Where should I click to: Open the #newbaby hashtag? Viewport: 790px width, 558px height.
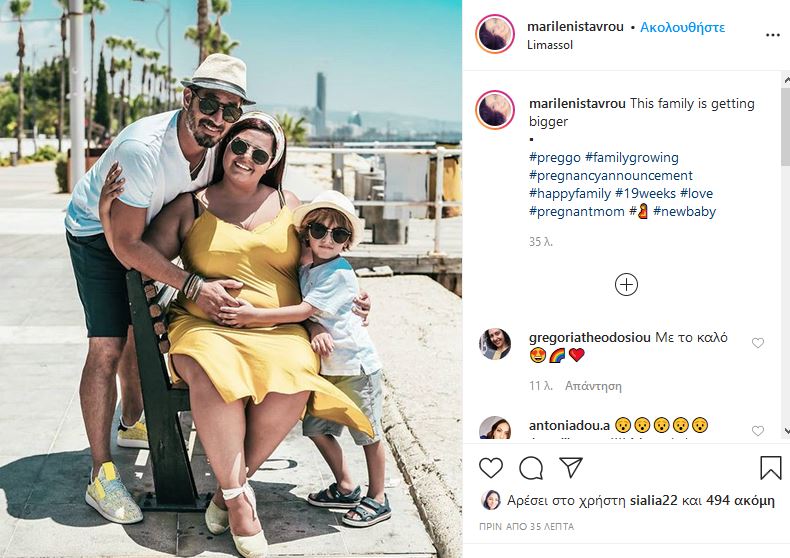coord(684,212)
